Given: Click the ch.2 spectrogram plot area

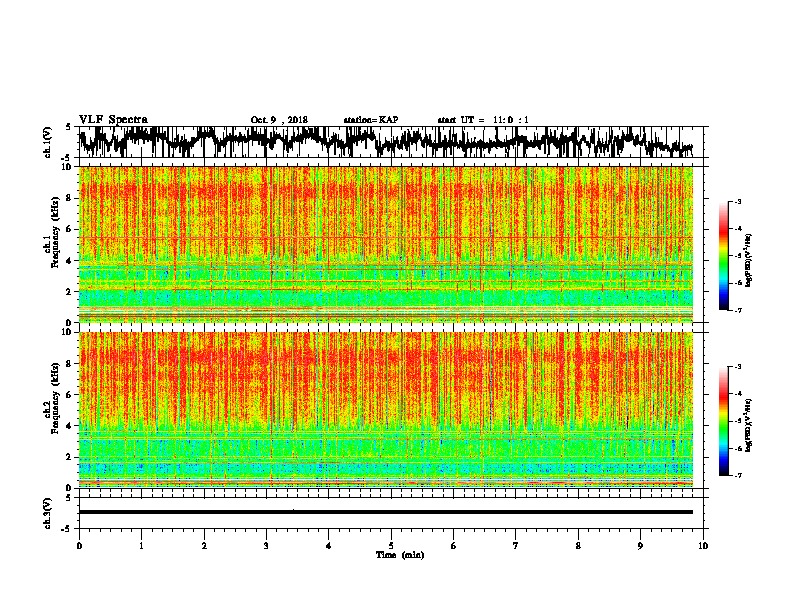Looking at the screenshot, I should 386,410.
